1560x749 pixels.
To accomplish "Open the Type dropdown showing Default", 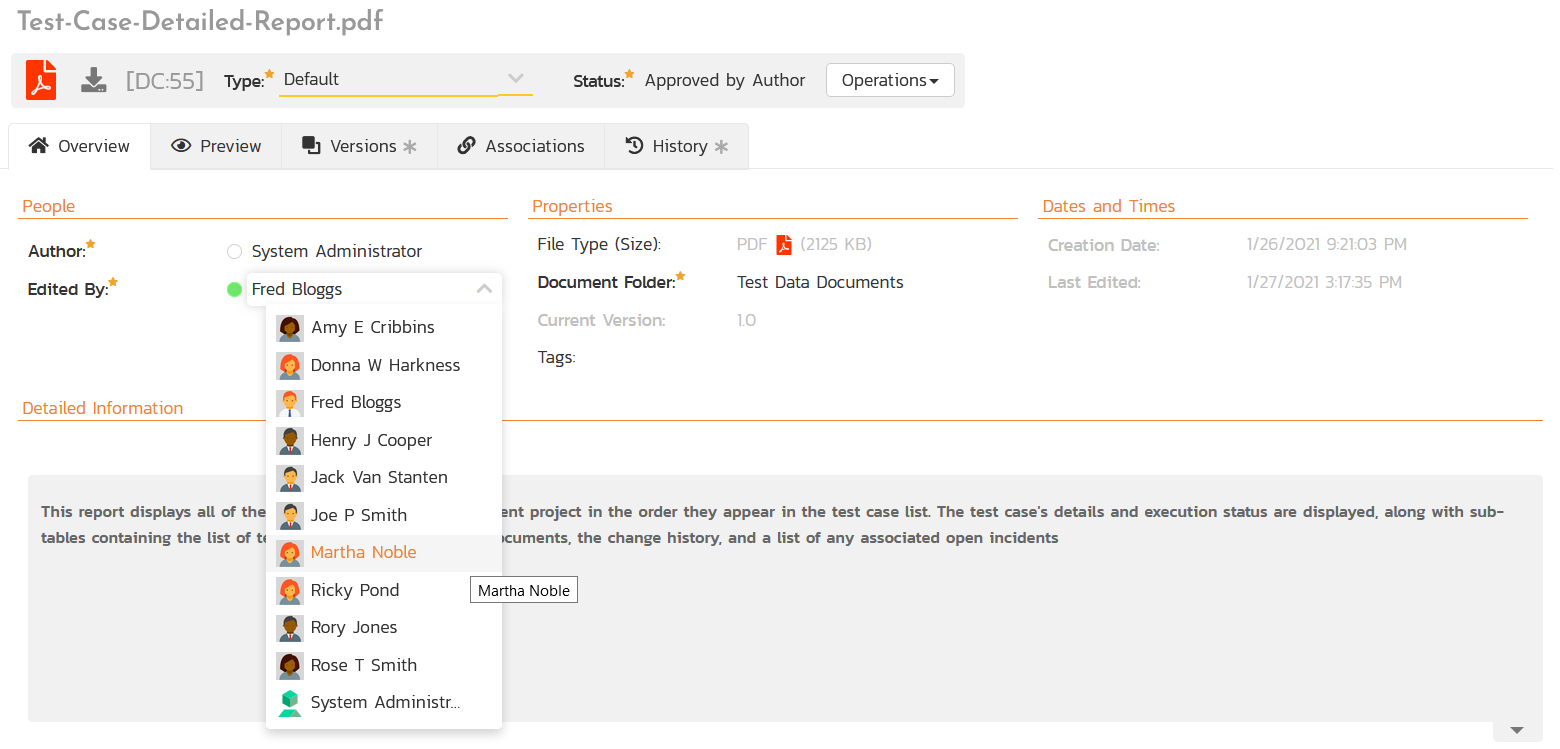I will click(405, 80).
